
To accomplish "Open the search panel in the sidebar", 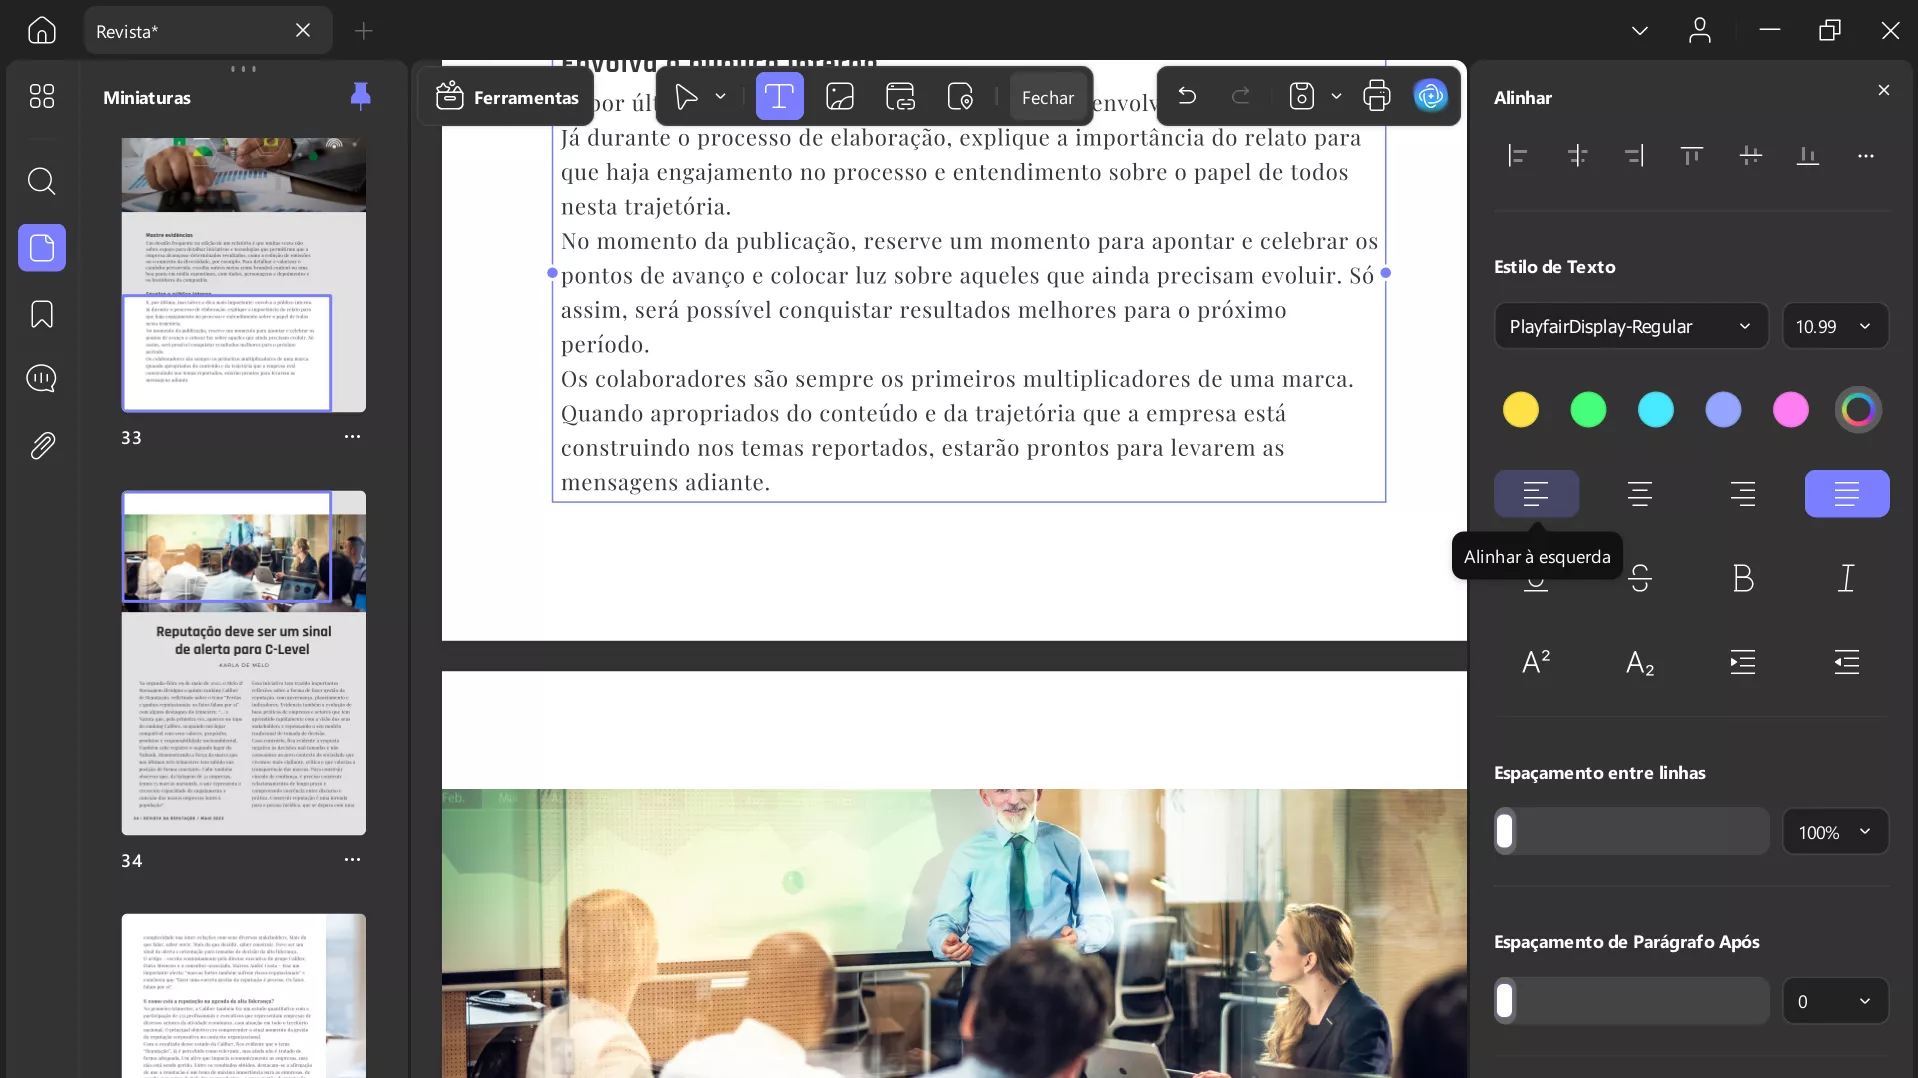I will pyautogui.click(x=41, y=181).
